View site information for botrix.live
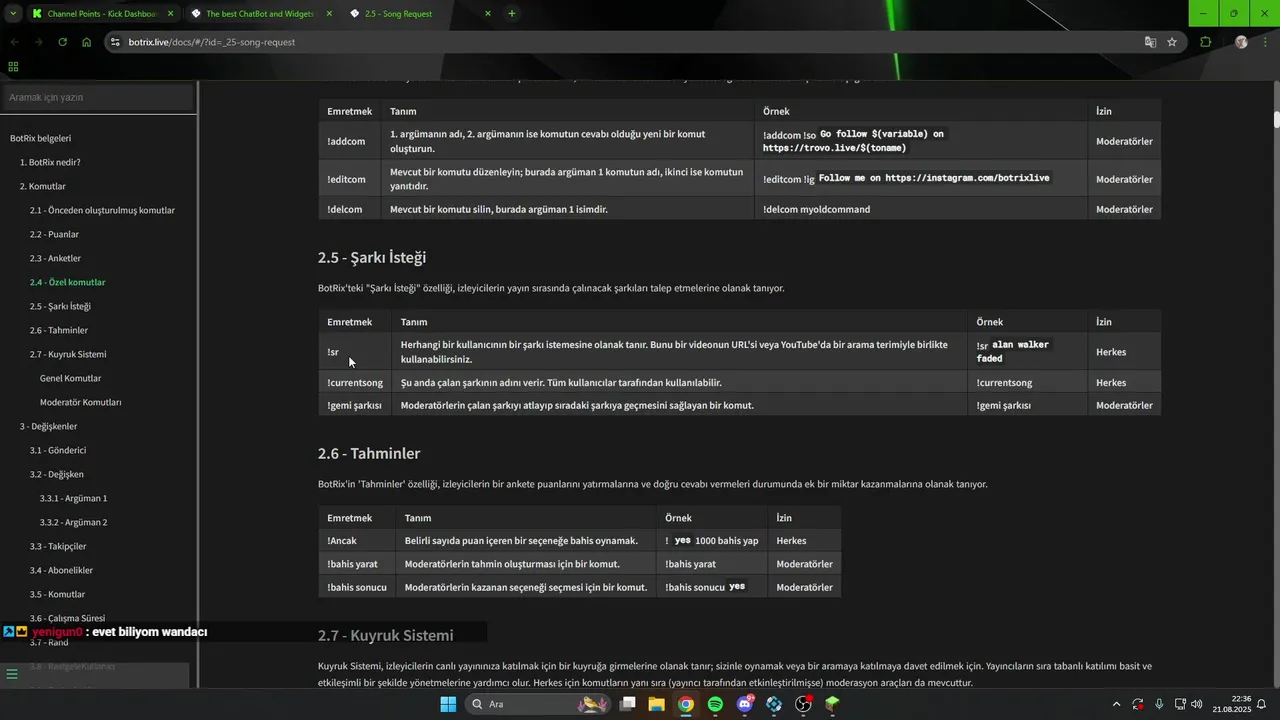 (115, 42)
